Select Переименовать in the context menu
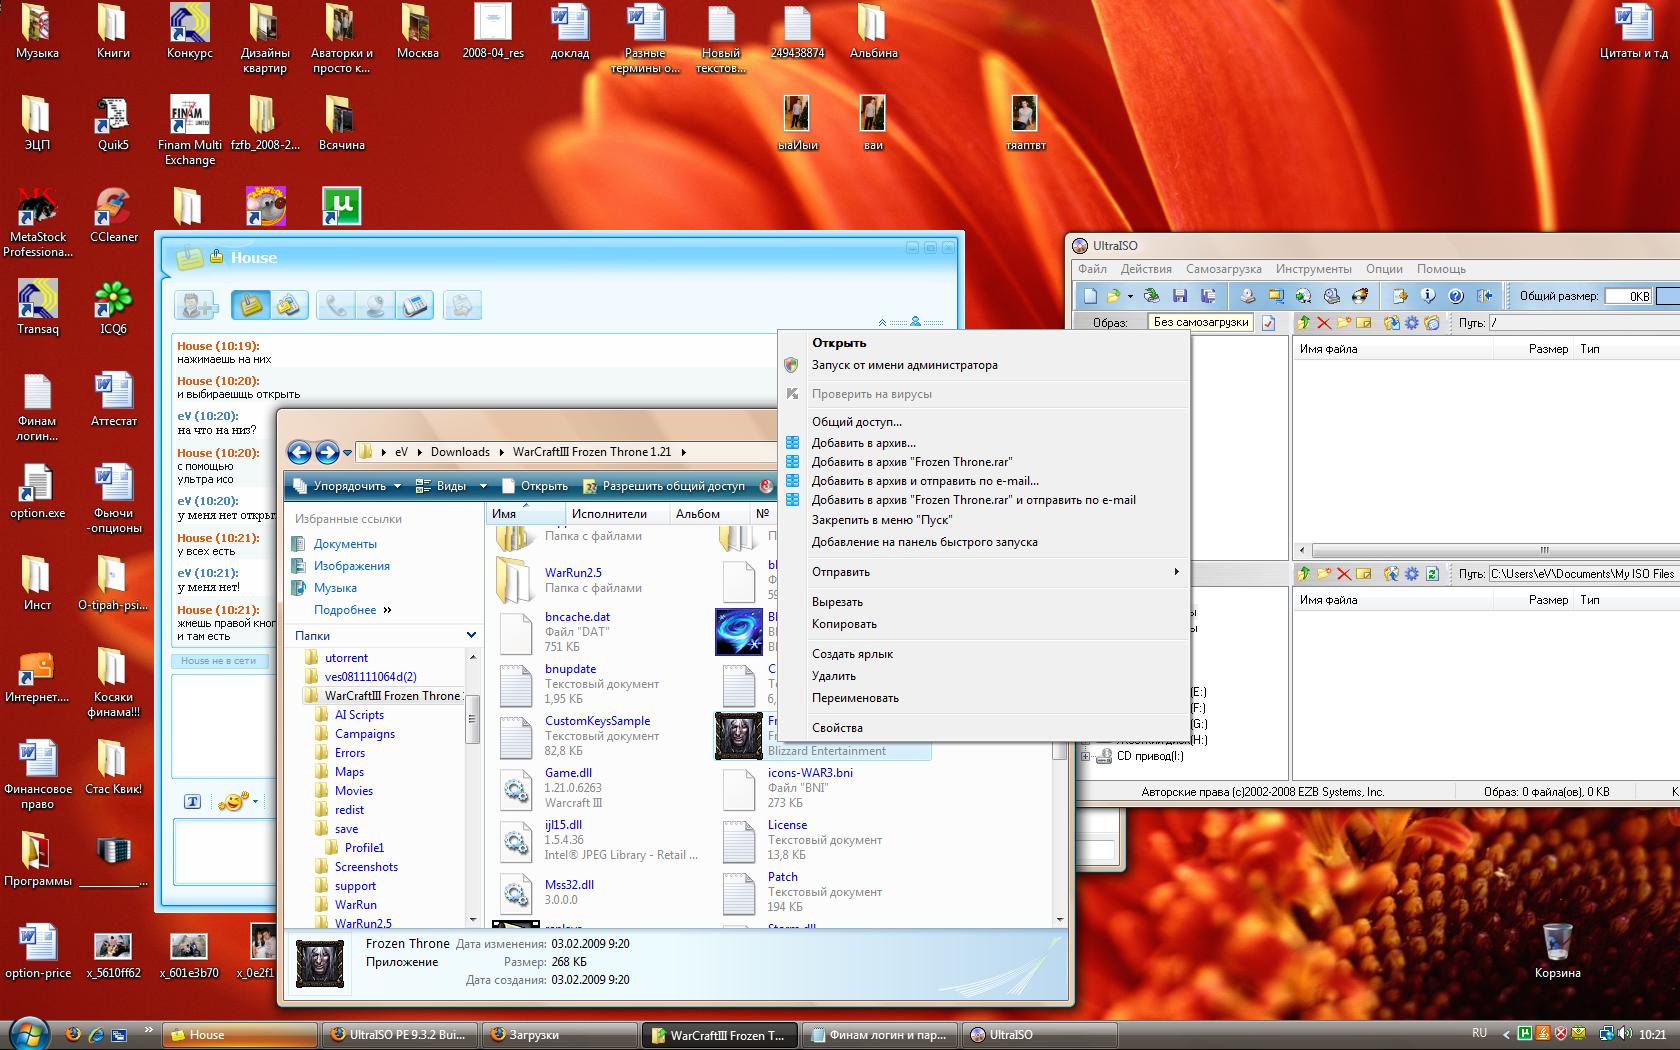The image size is (1680, 1050). point(985,698)
